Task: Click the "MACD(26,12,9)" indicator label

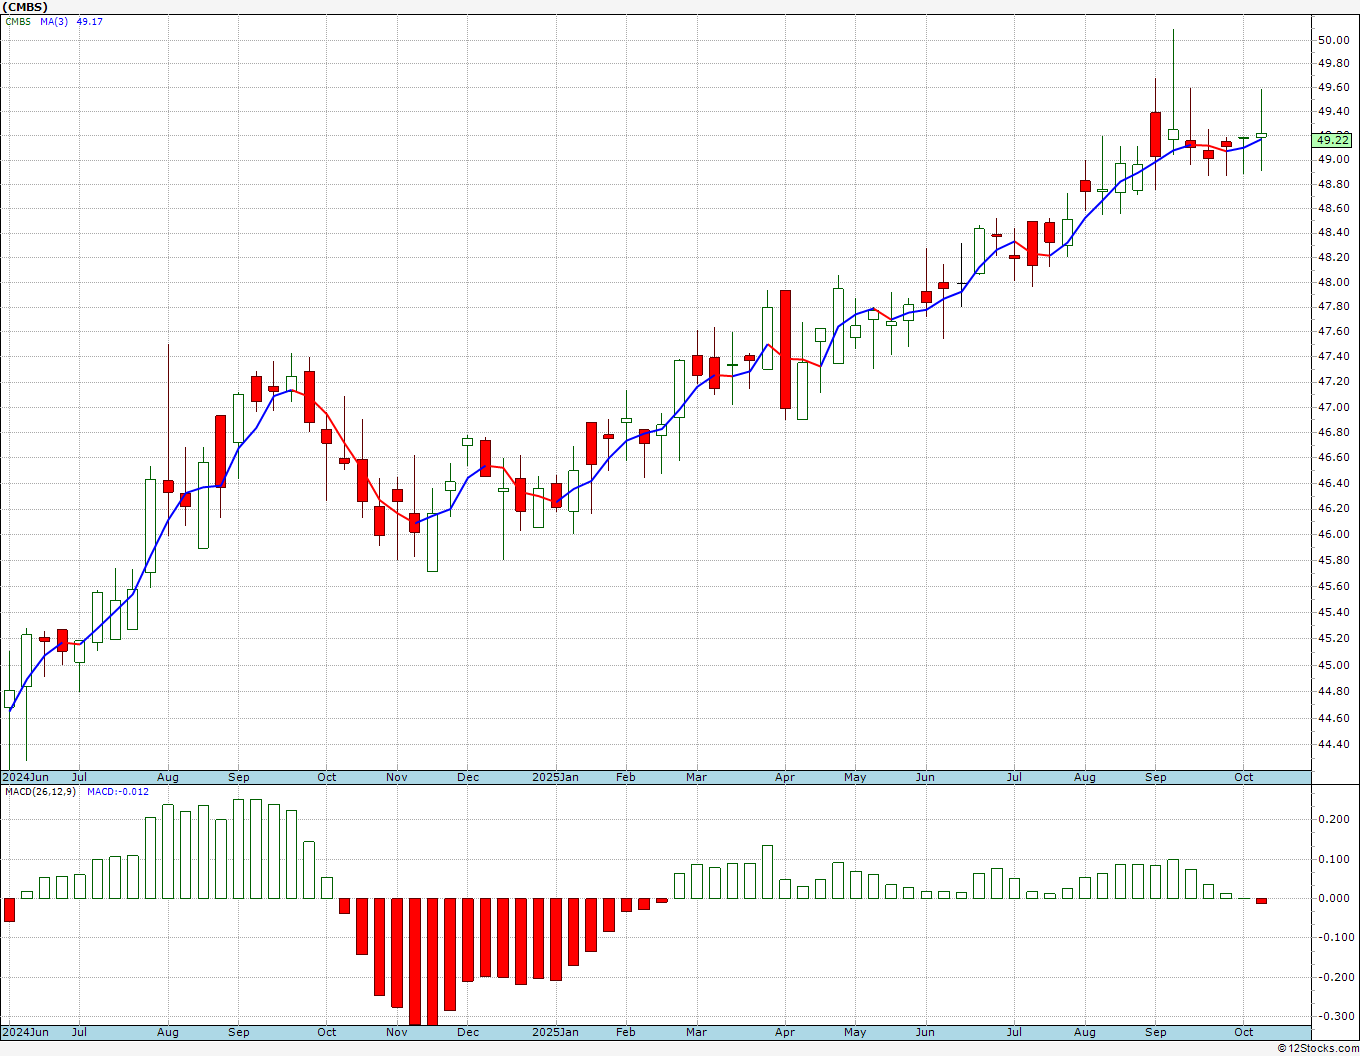Action: coord(41,792)
